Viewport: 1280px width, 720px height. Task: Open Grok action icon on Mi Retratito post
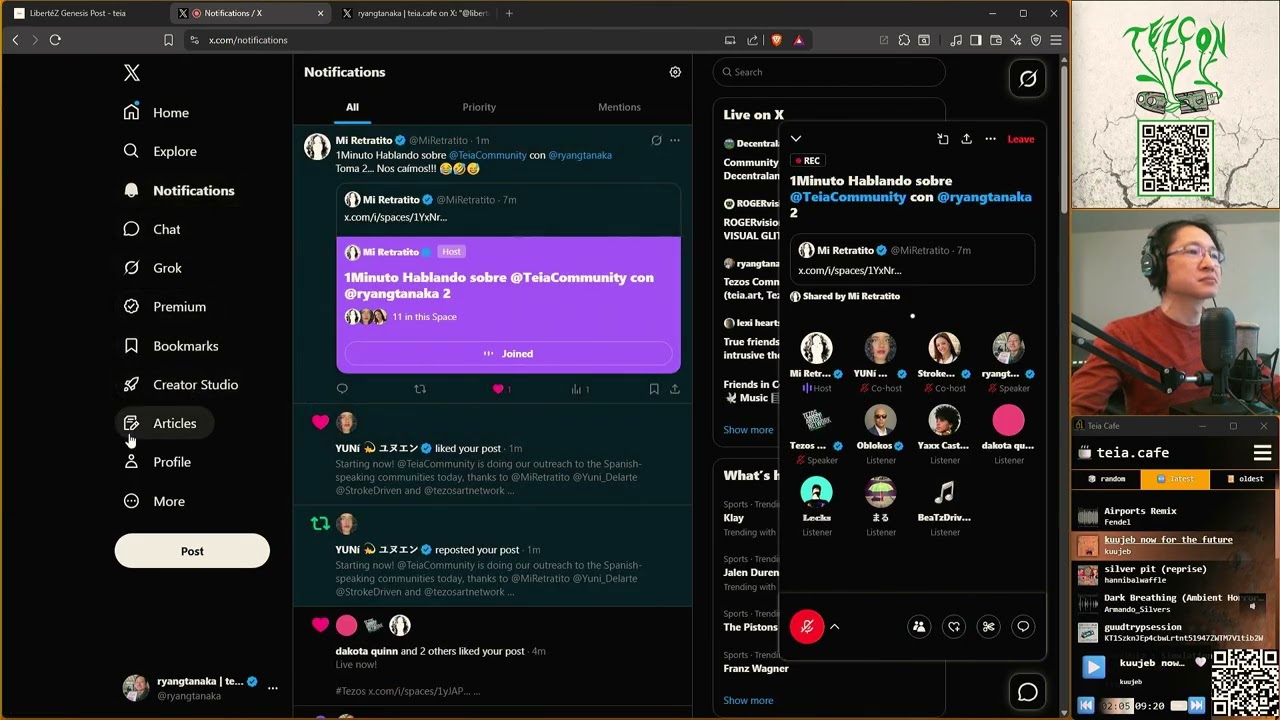click(656, 140)
